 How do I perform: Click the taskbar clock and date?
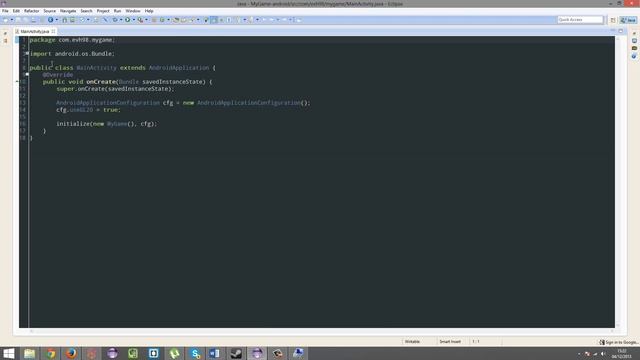622,353
